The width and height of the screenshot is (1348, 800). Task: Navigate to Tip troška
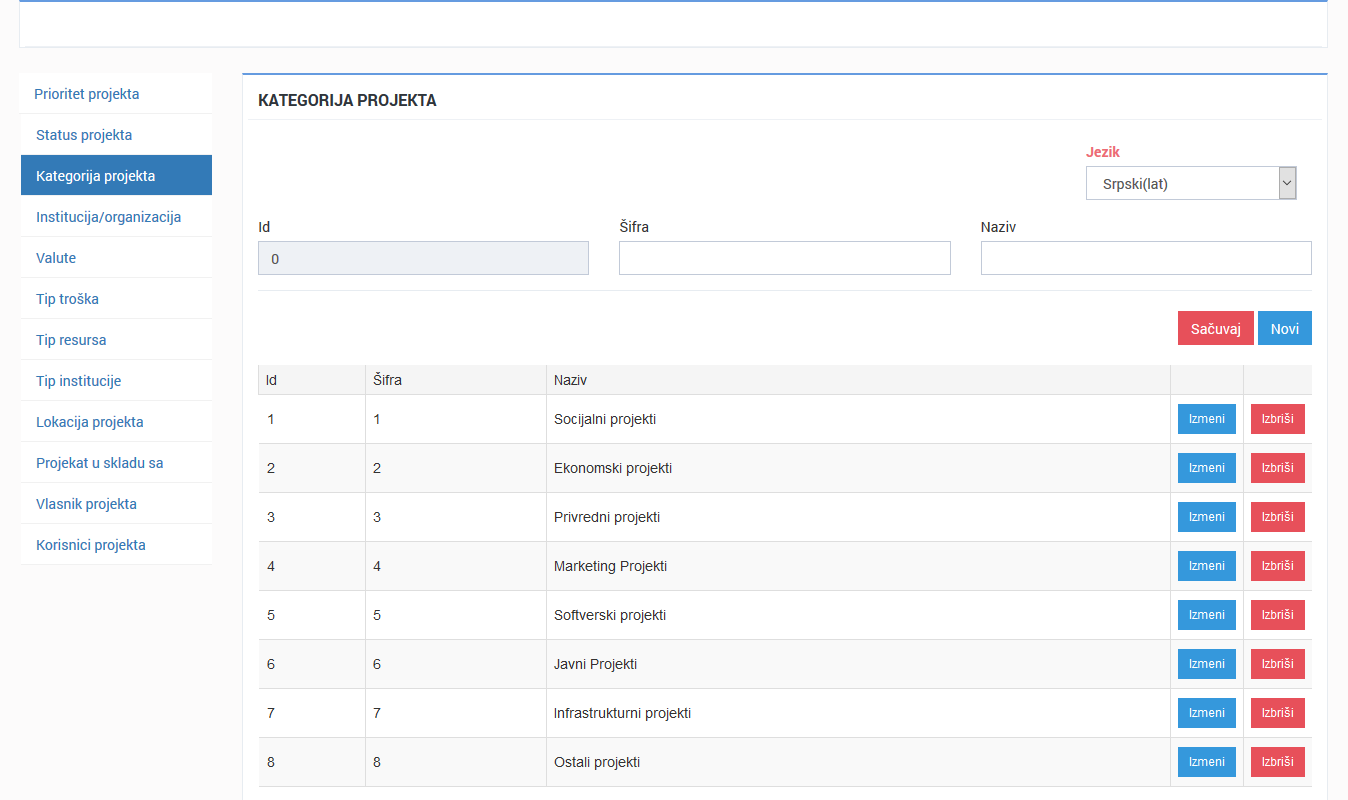67,299
